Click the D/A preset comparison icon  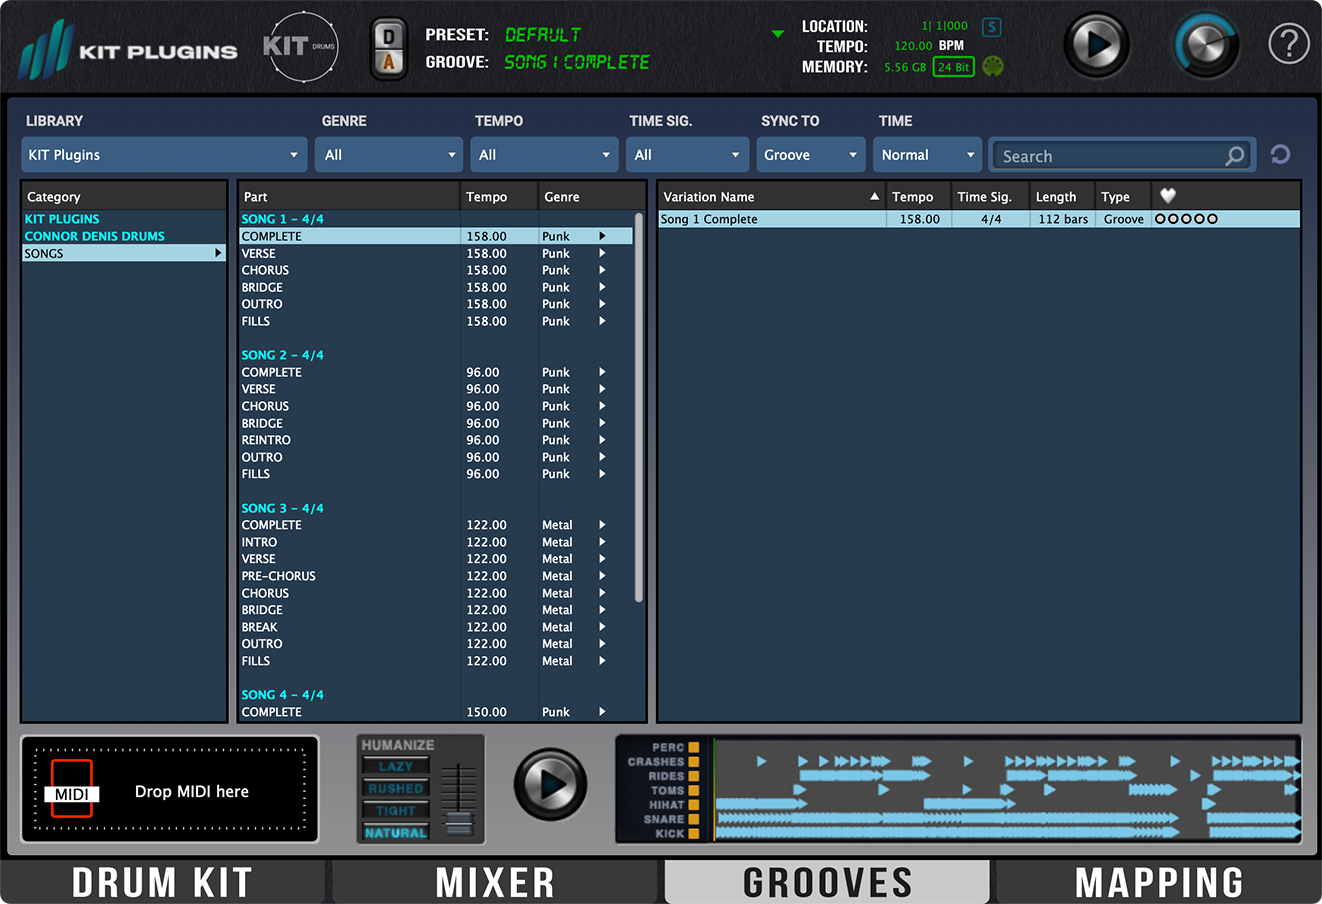pos(388,46)
